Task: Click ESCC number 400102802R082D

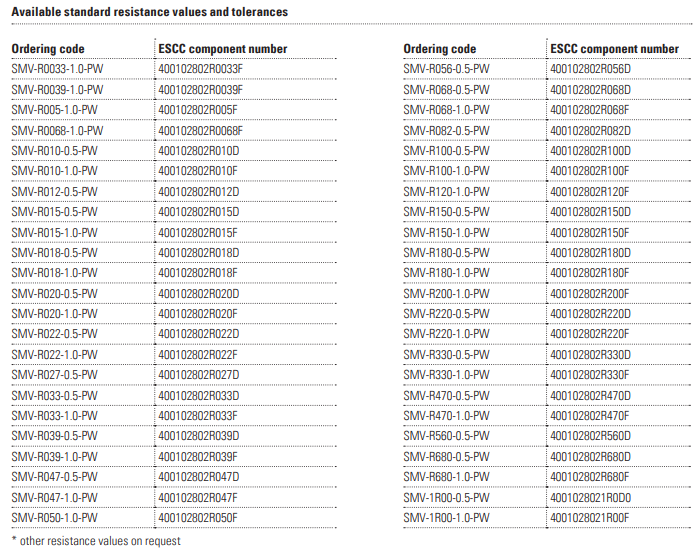Action: 591,130
